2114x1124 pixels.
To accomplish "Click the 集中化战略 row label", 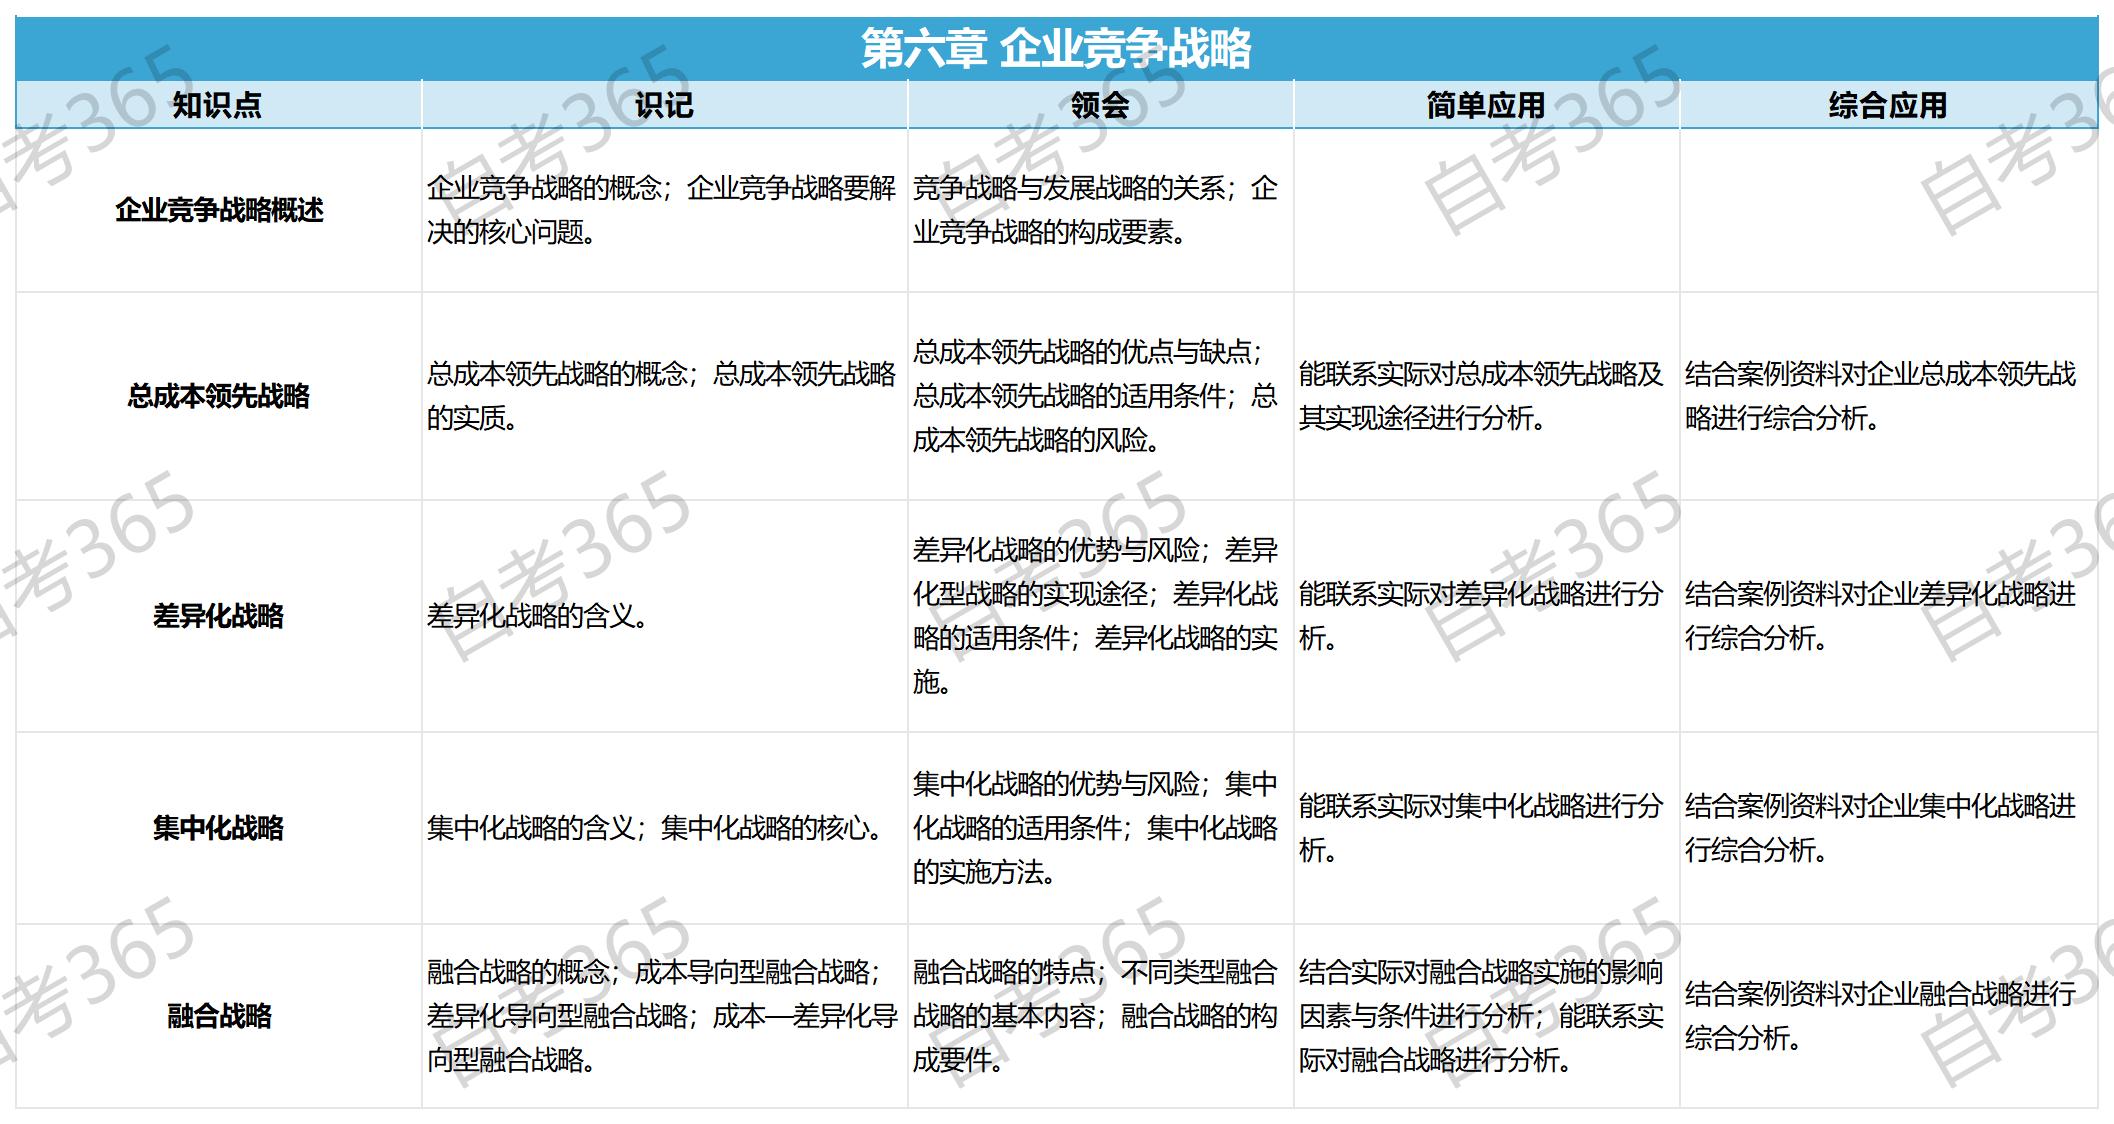I will coord(219,828).
